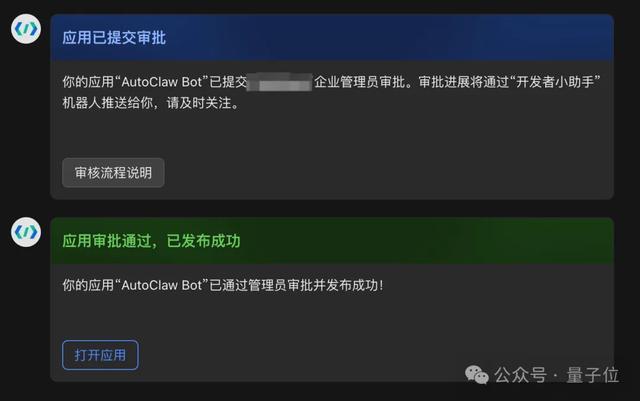Click the 打开应用 button
The image size is (640, 401).
click(x=100, y=355)
